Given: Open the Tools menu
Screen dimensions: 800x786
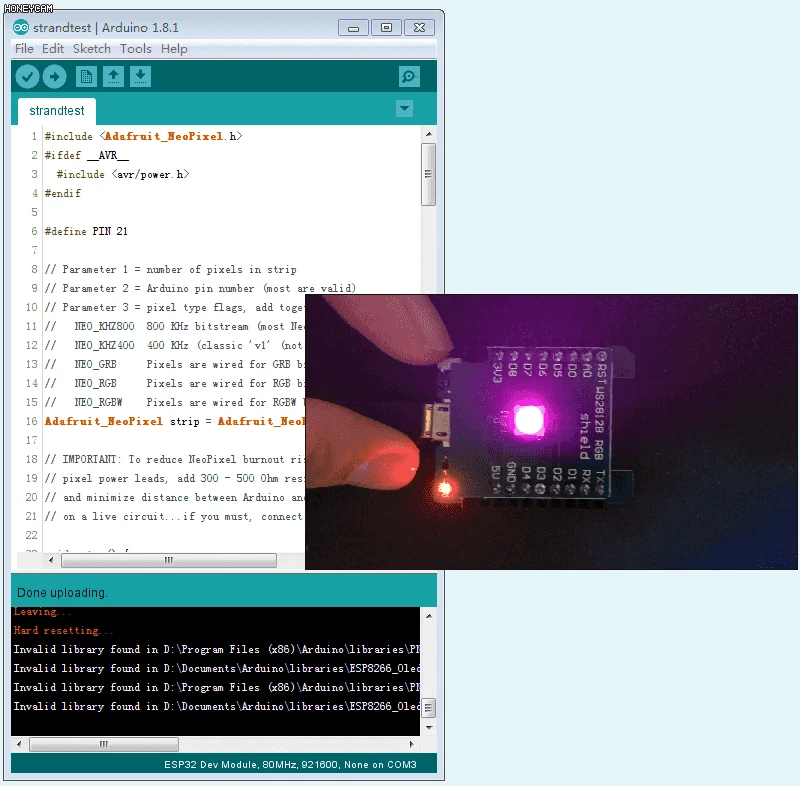Looking at the screenshot, I should (x=136, y=49).
